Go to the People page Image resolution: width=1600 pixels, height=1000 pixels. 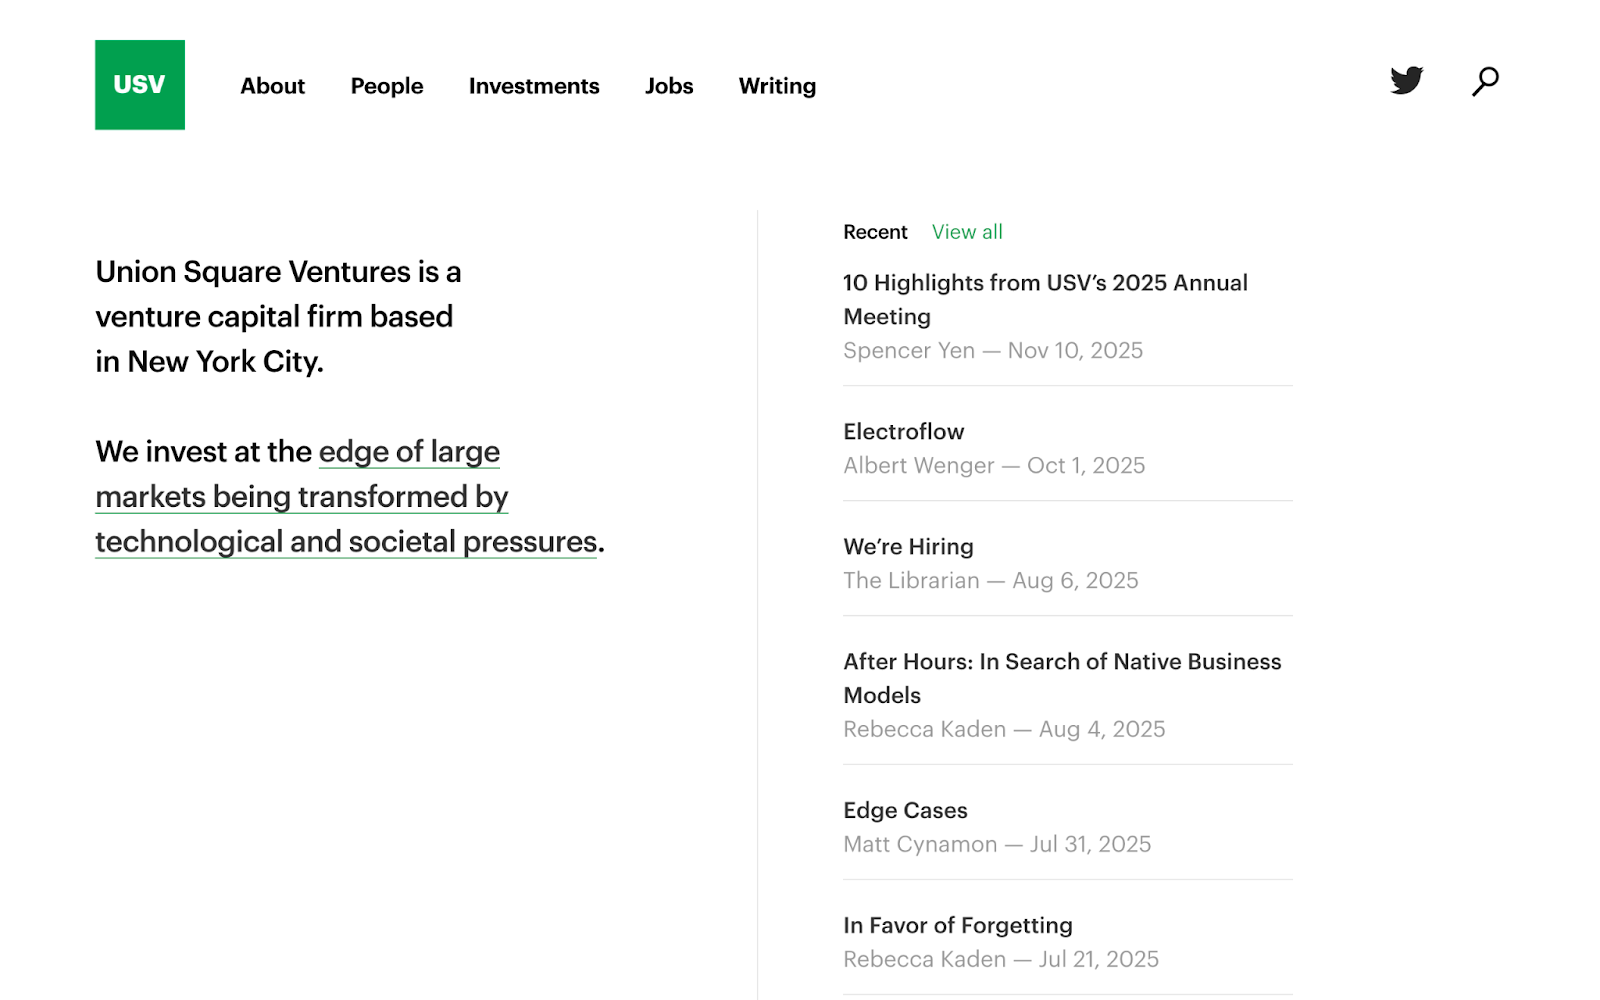pos(387,86)
